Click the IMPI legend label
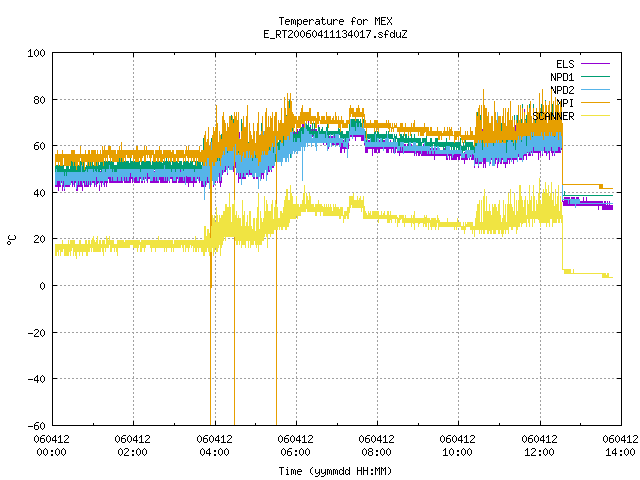 [x=565, y=103]
